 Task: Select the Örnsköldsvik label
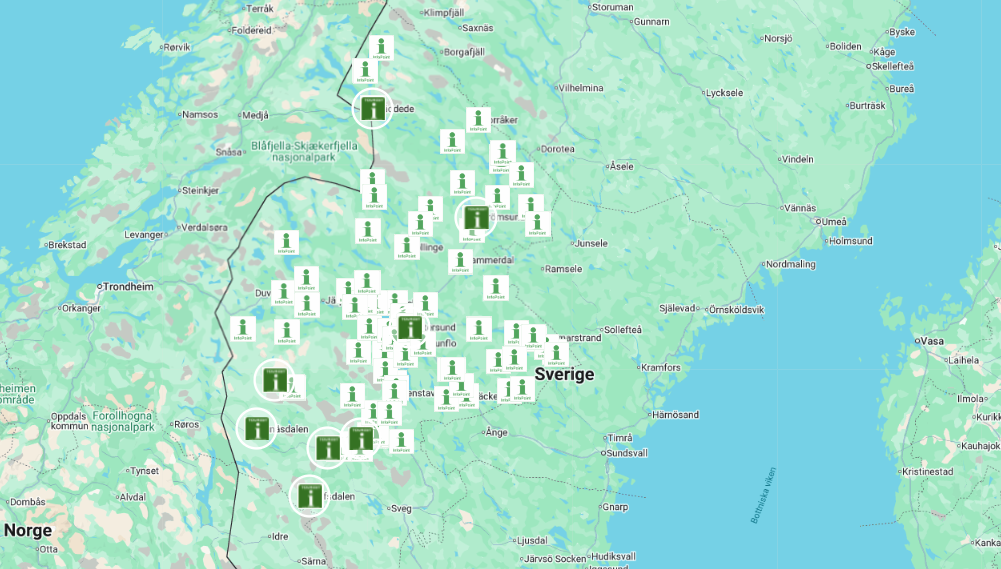click(x=736, y=310)
